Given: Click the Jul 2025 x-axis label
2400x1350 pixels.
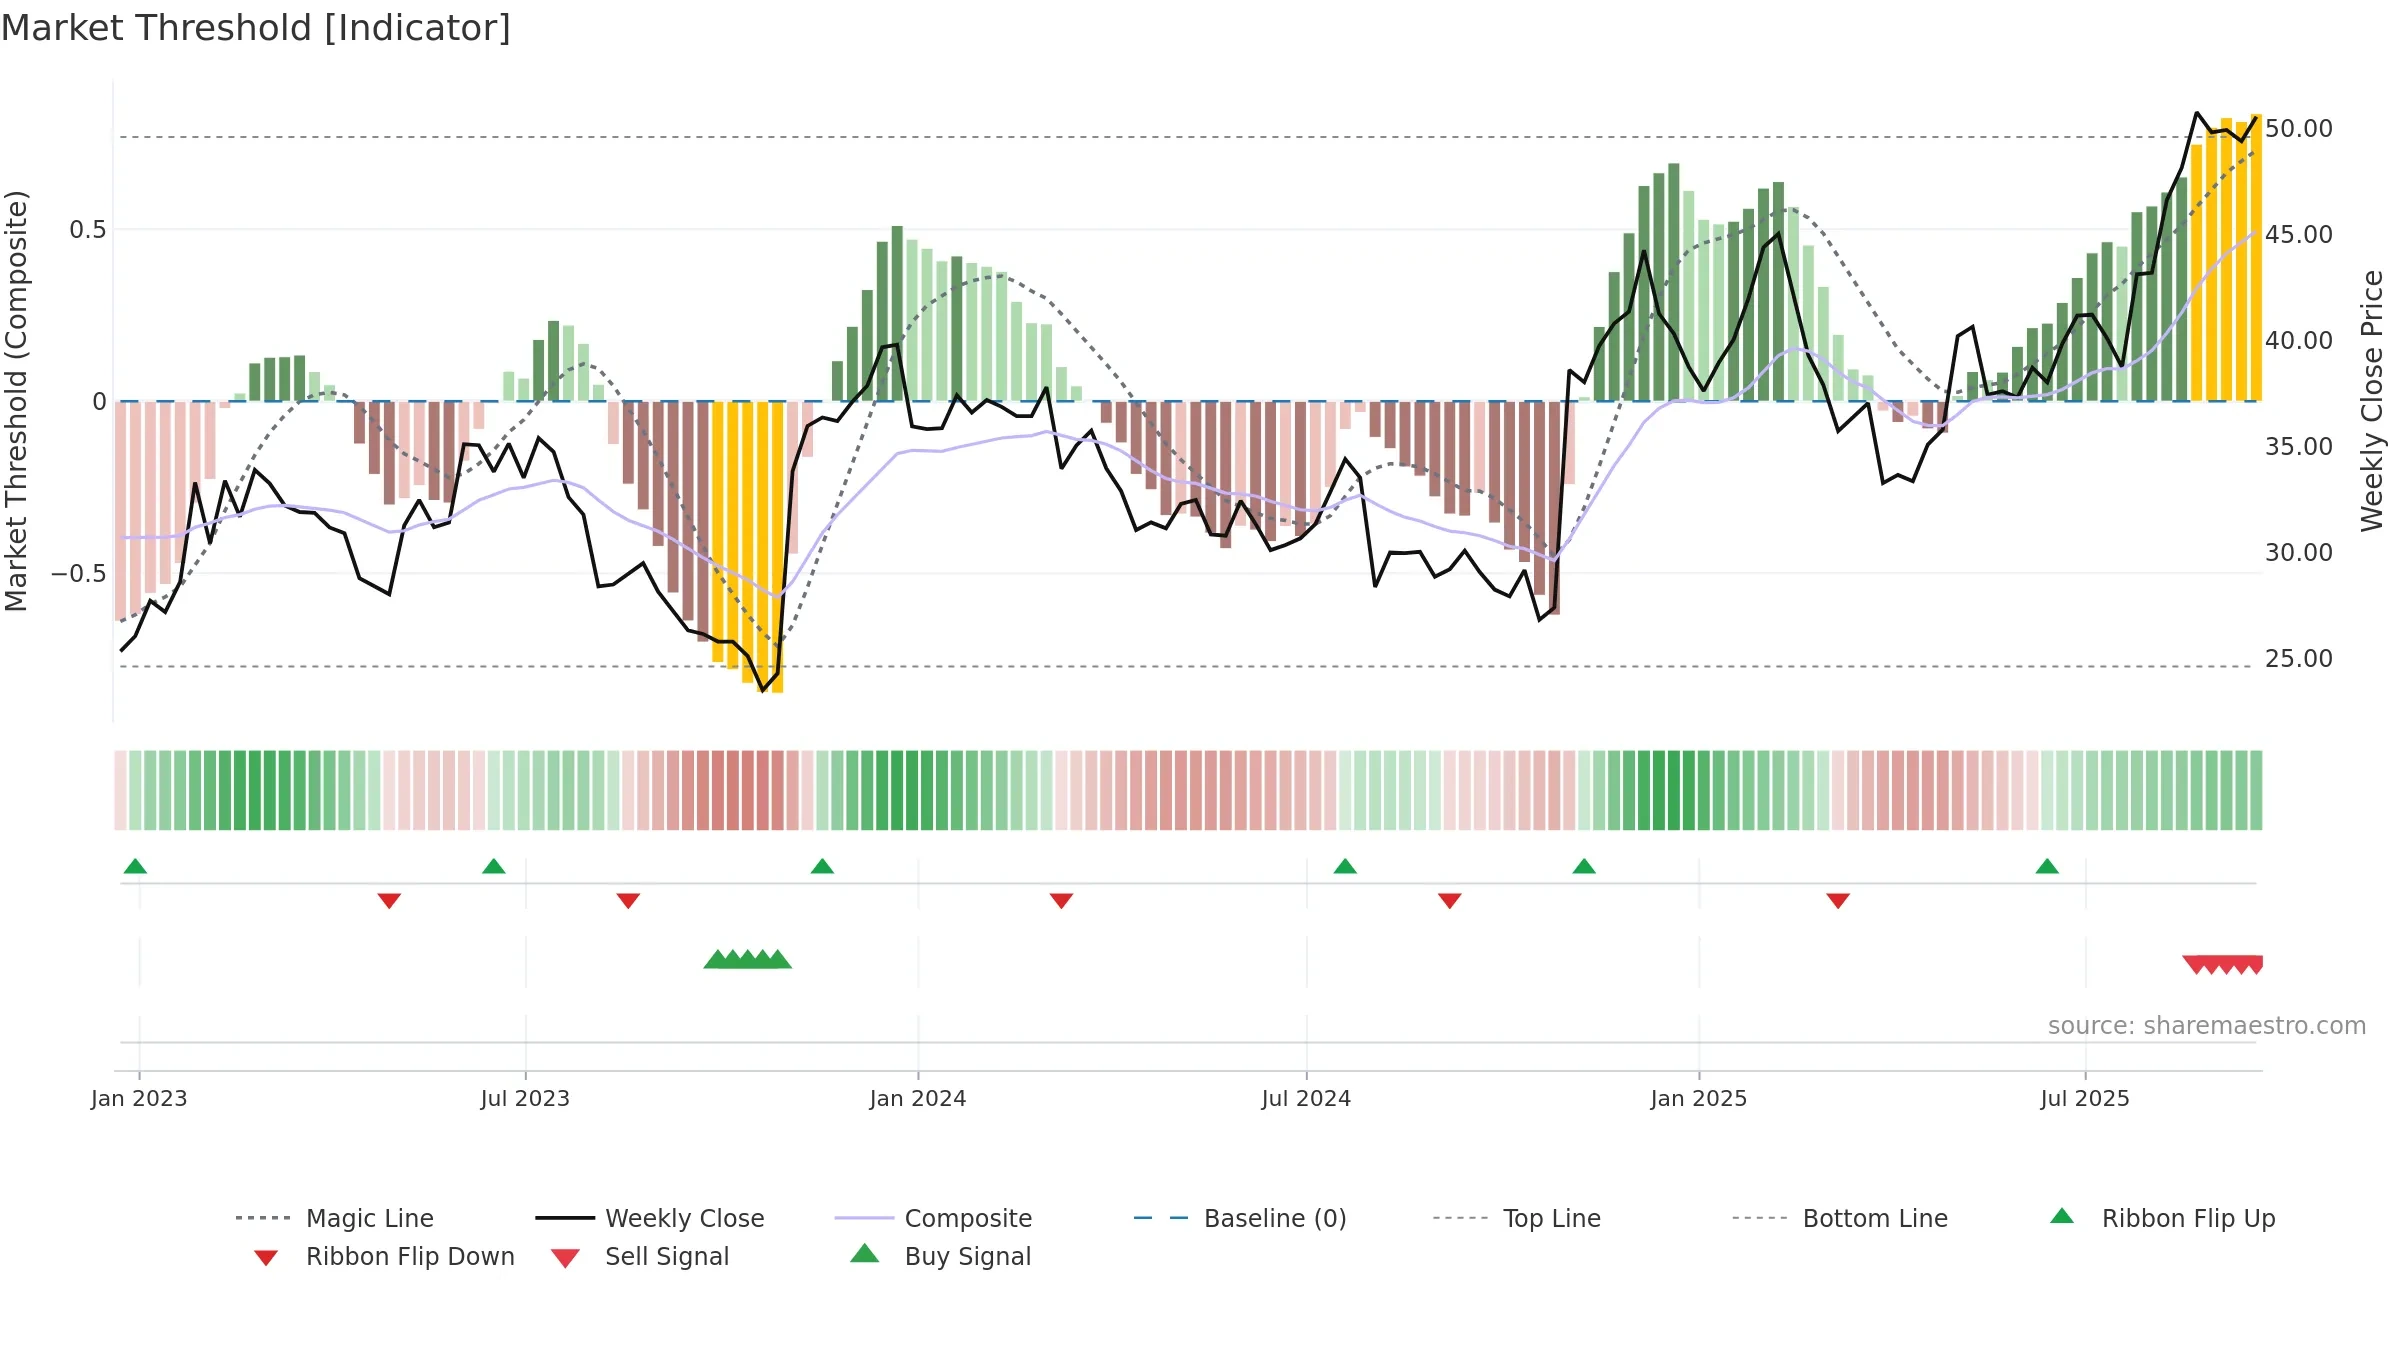Looking at the screenshot, I should [2085, 1098].
